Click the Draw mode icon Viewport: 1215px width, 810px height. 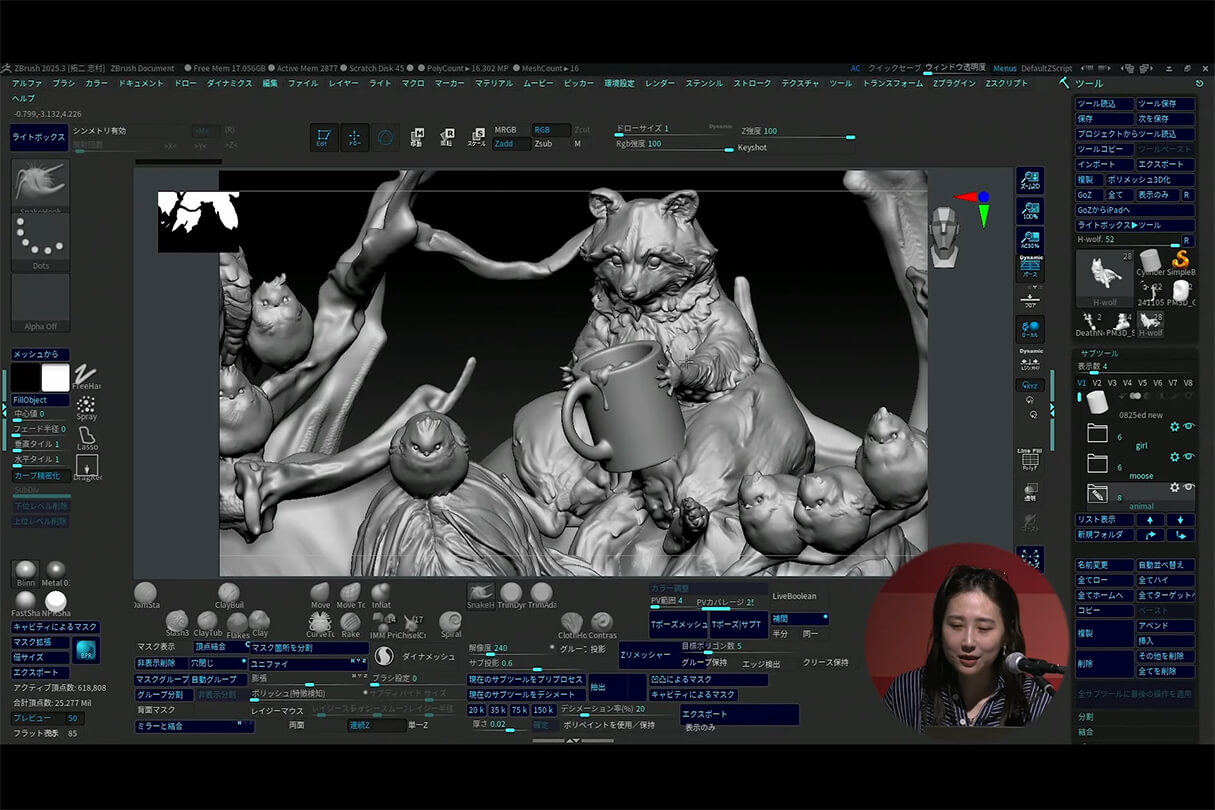[x=354, y=138]
